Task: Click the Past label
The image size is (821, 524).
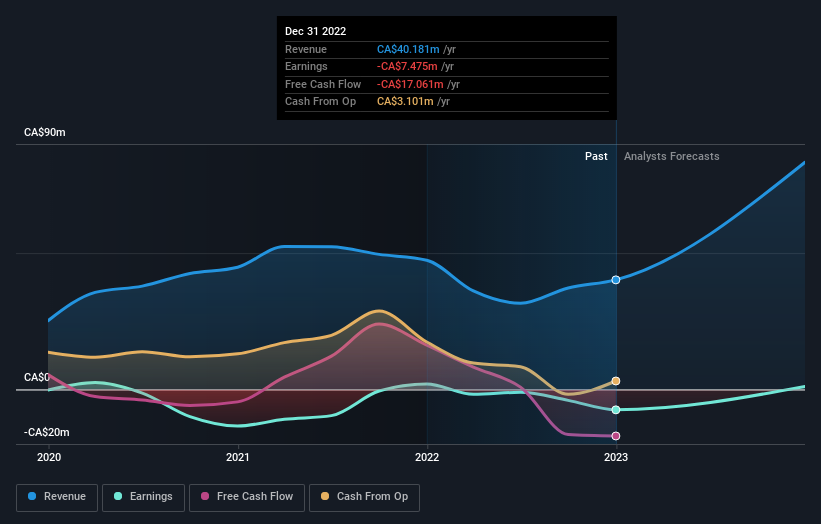Action: point(596,157)
